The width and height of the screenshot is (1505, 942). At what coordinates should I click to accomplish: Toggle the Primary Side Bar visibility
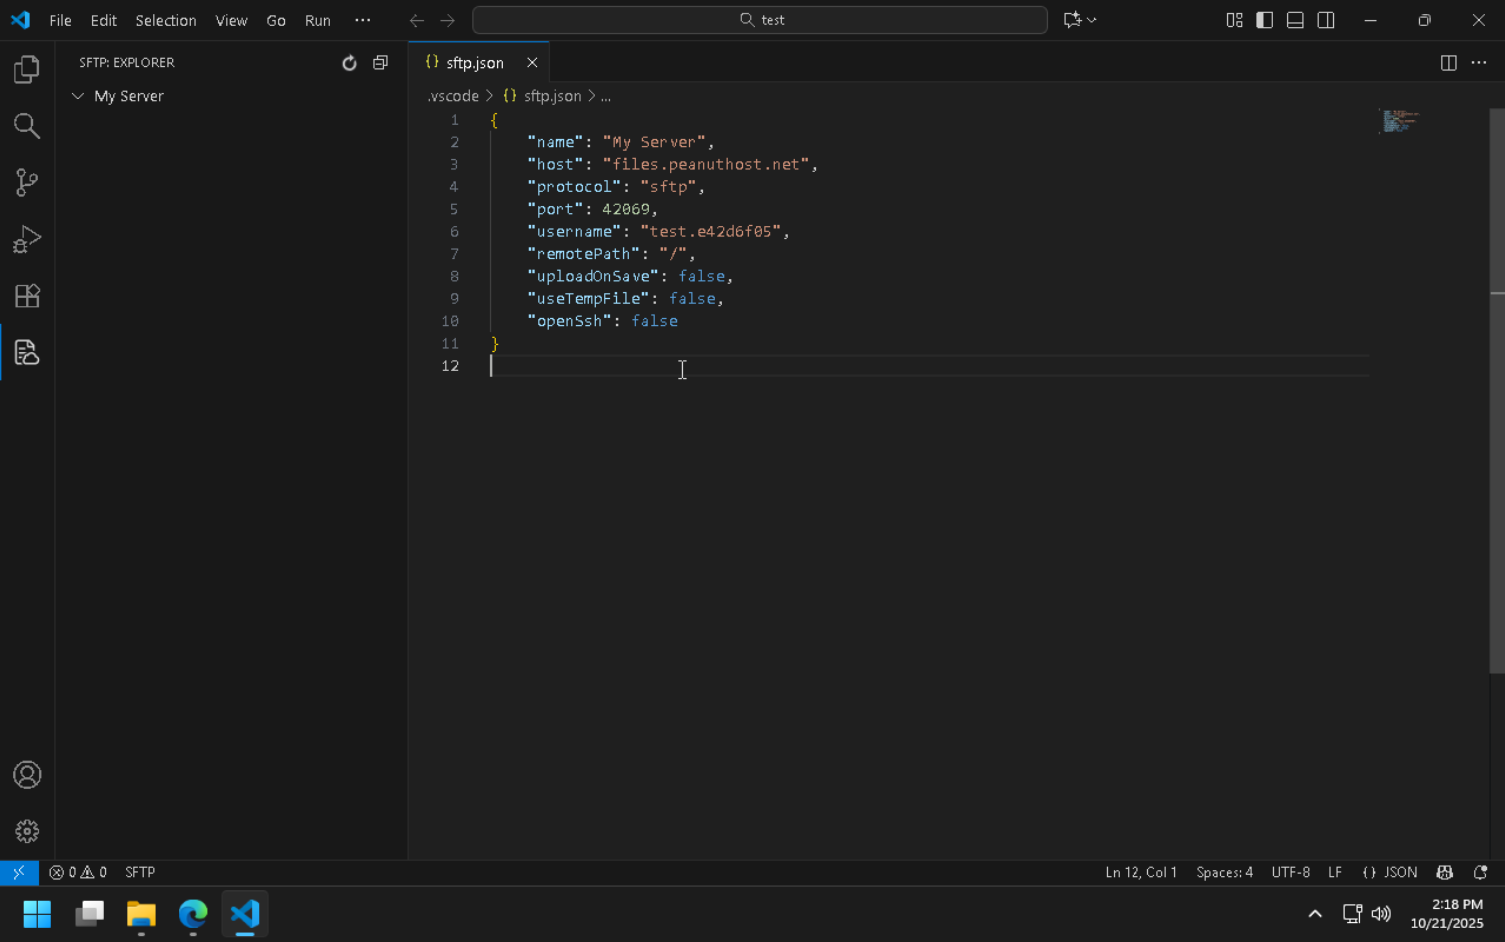(1264, 20)
